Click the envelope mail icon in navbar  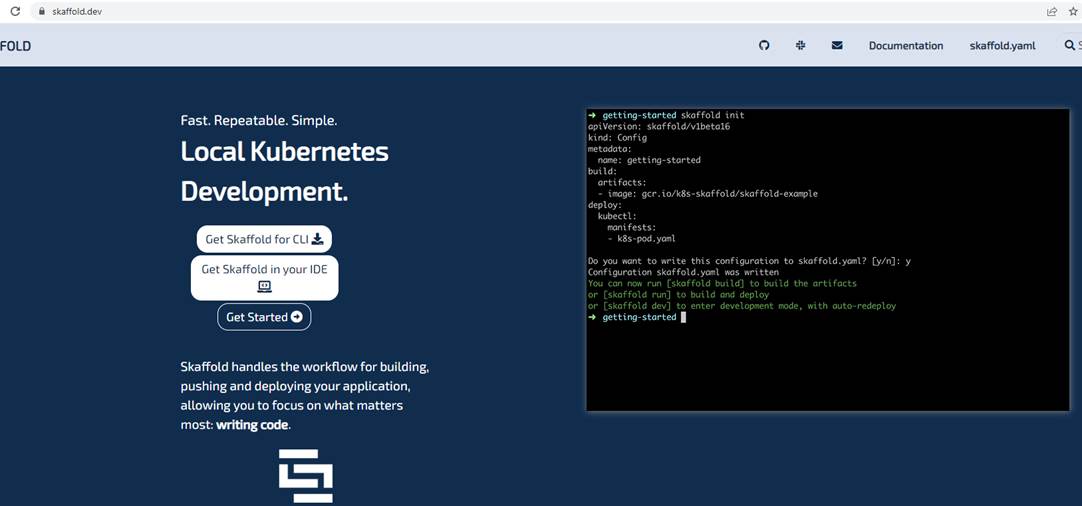point(837,45)
